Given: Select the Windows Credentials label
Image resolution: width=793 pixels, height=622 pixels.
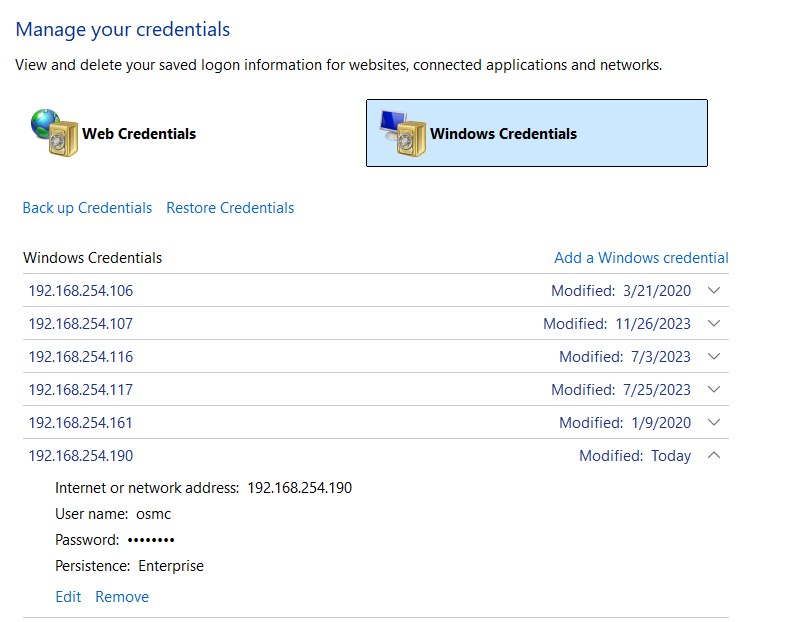Looking at the screenshot, I should pyautogui.click(x=503, y=134).
